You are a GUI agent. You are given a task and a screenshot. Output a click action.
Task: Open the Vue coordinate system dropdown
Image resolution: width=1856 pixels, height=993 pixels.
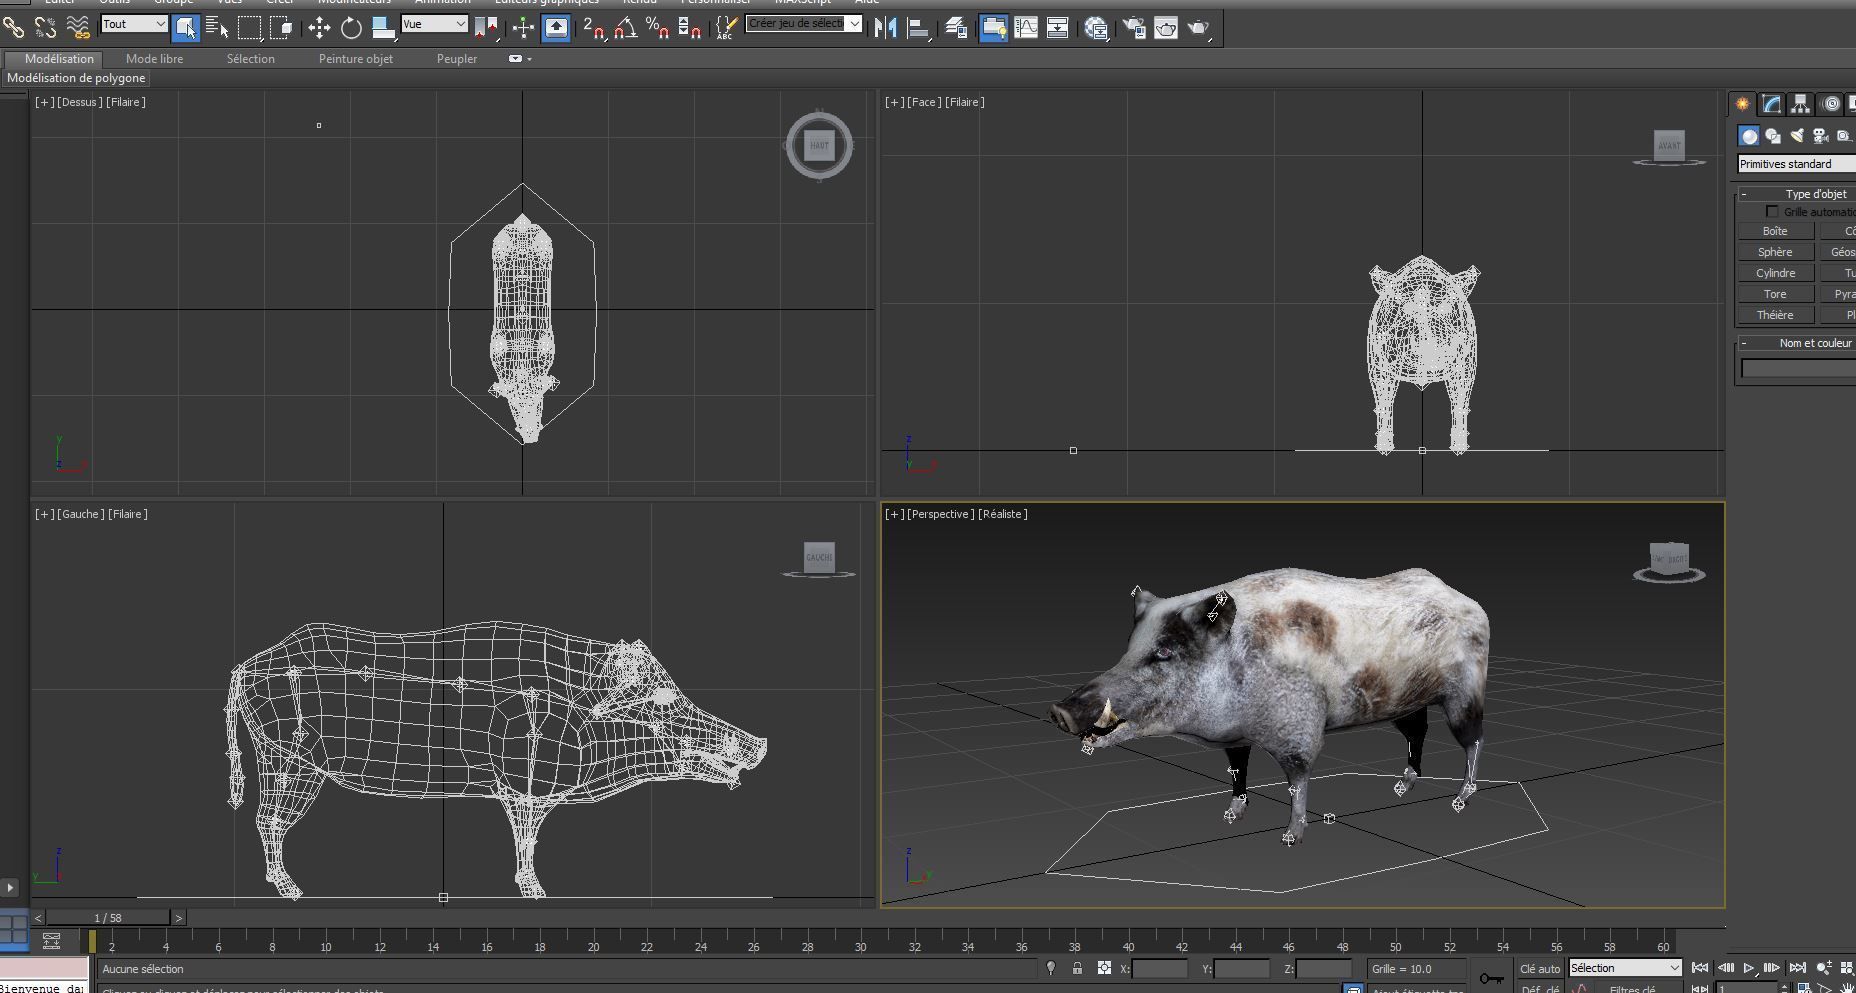pos(434,24)
